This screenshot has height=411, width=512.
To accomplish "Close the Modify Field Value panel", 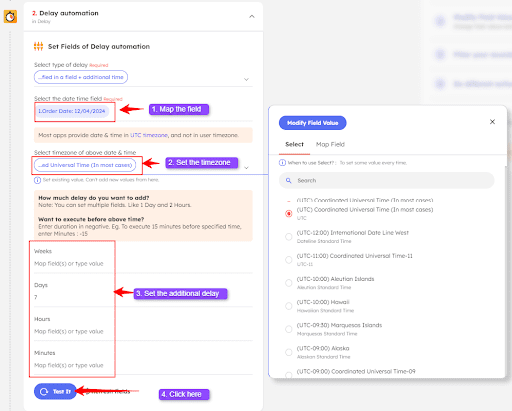I will click(492, 122).
